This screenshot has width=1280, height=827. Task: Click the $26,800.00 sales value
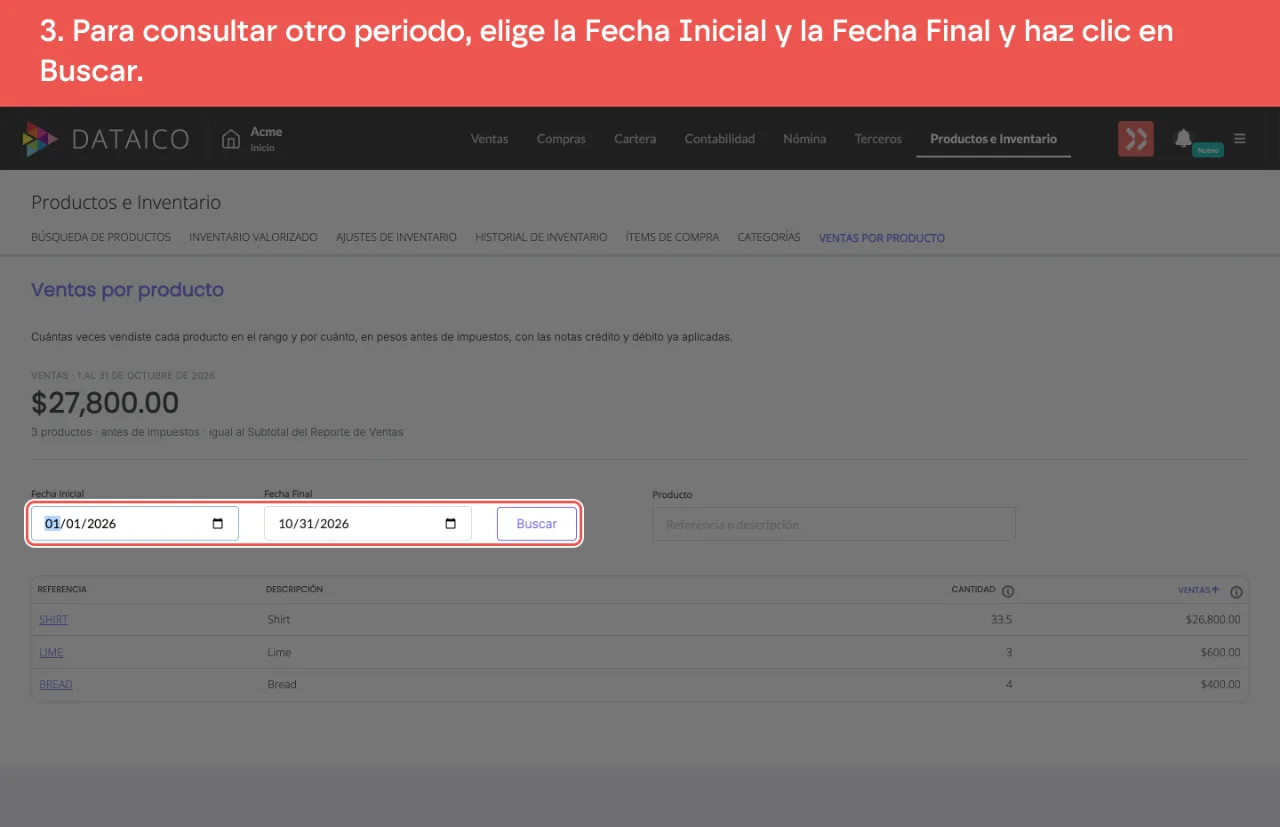pyautogui.click(x=1212, y=620)
